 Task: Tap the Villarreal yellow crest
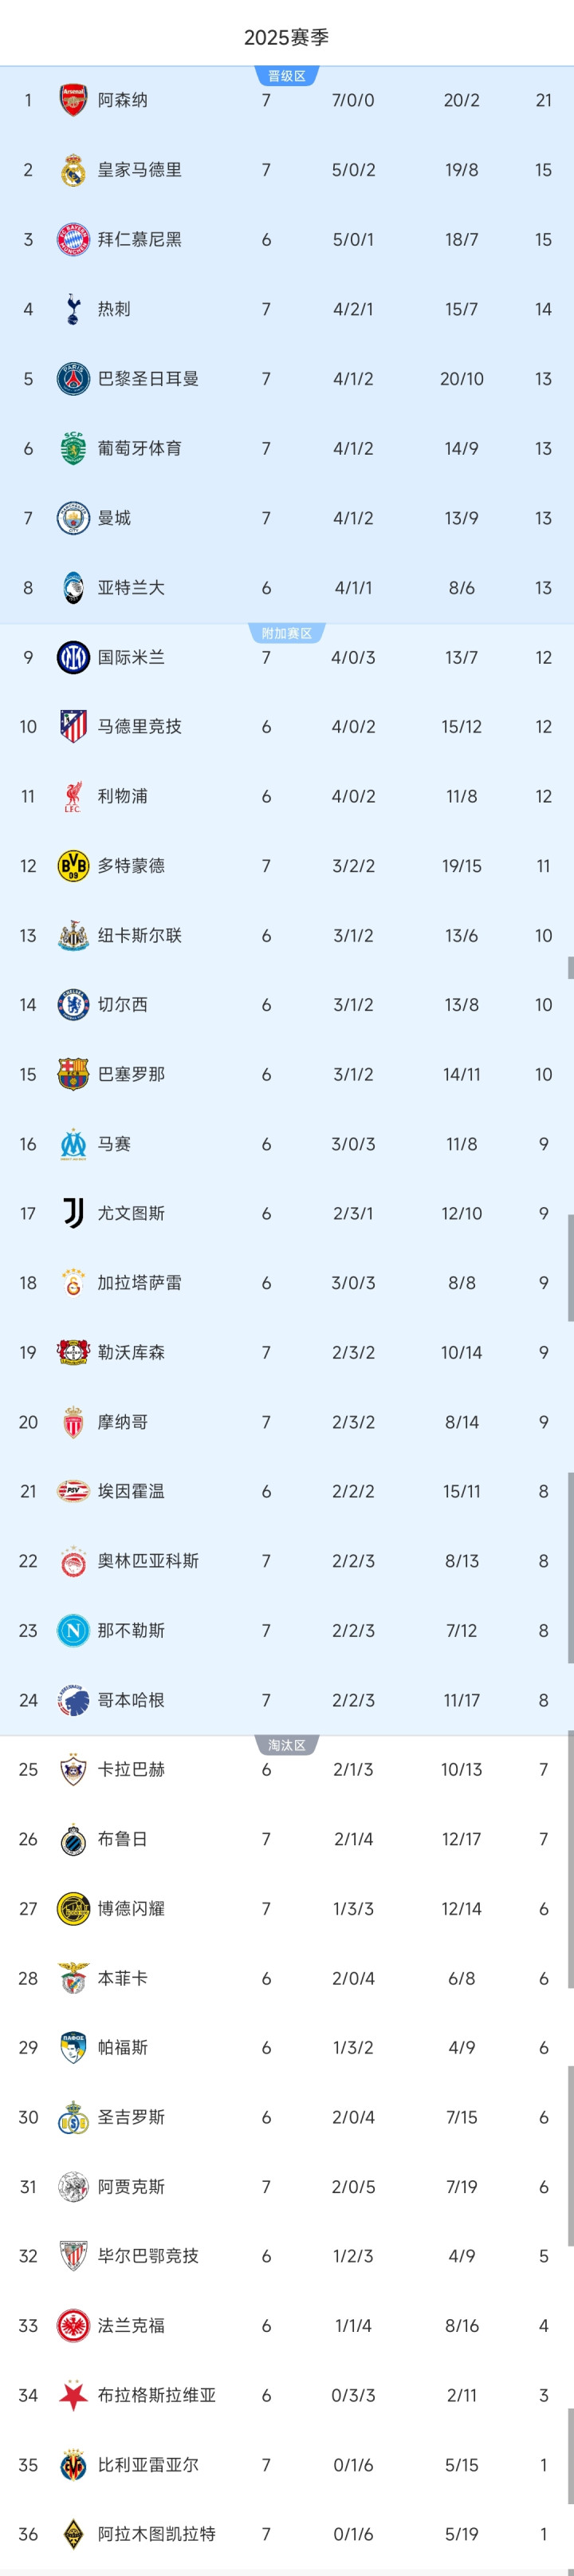coord(73,2465)
